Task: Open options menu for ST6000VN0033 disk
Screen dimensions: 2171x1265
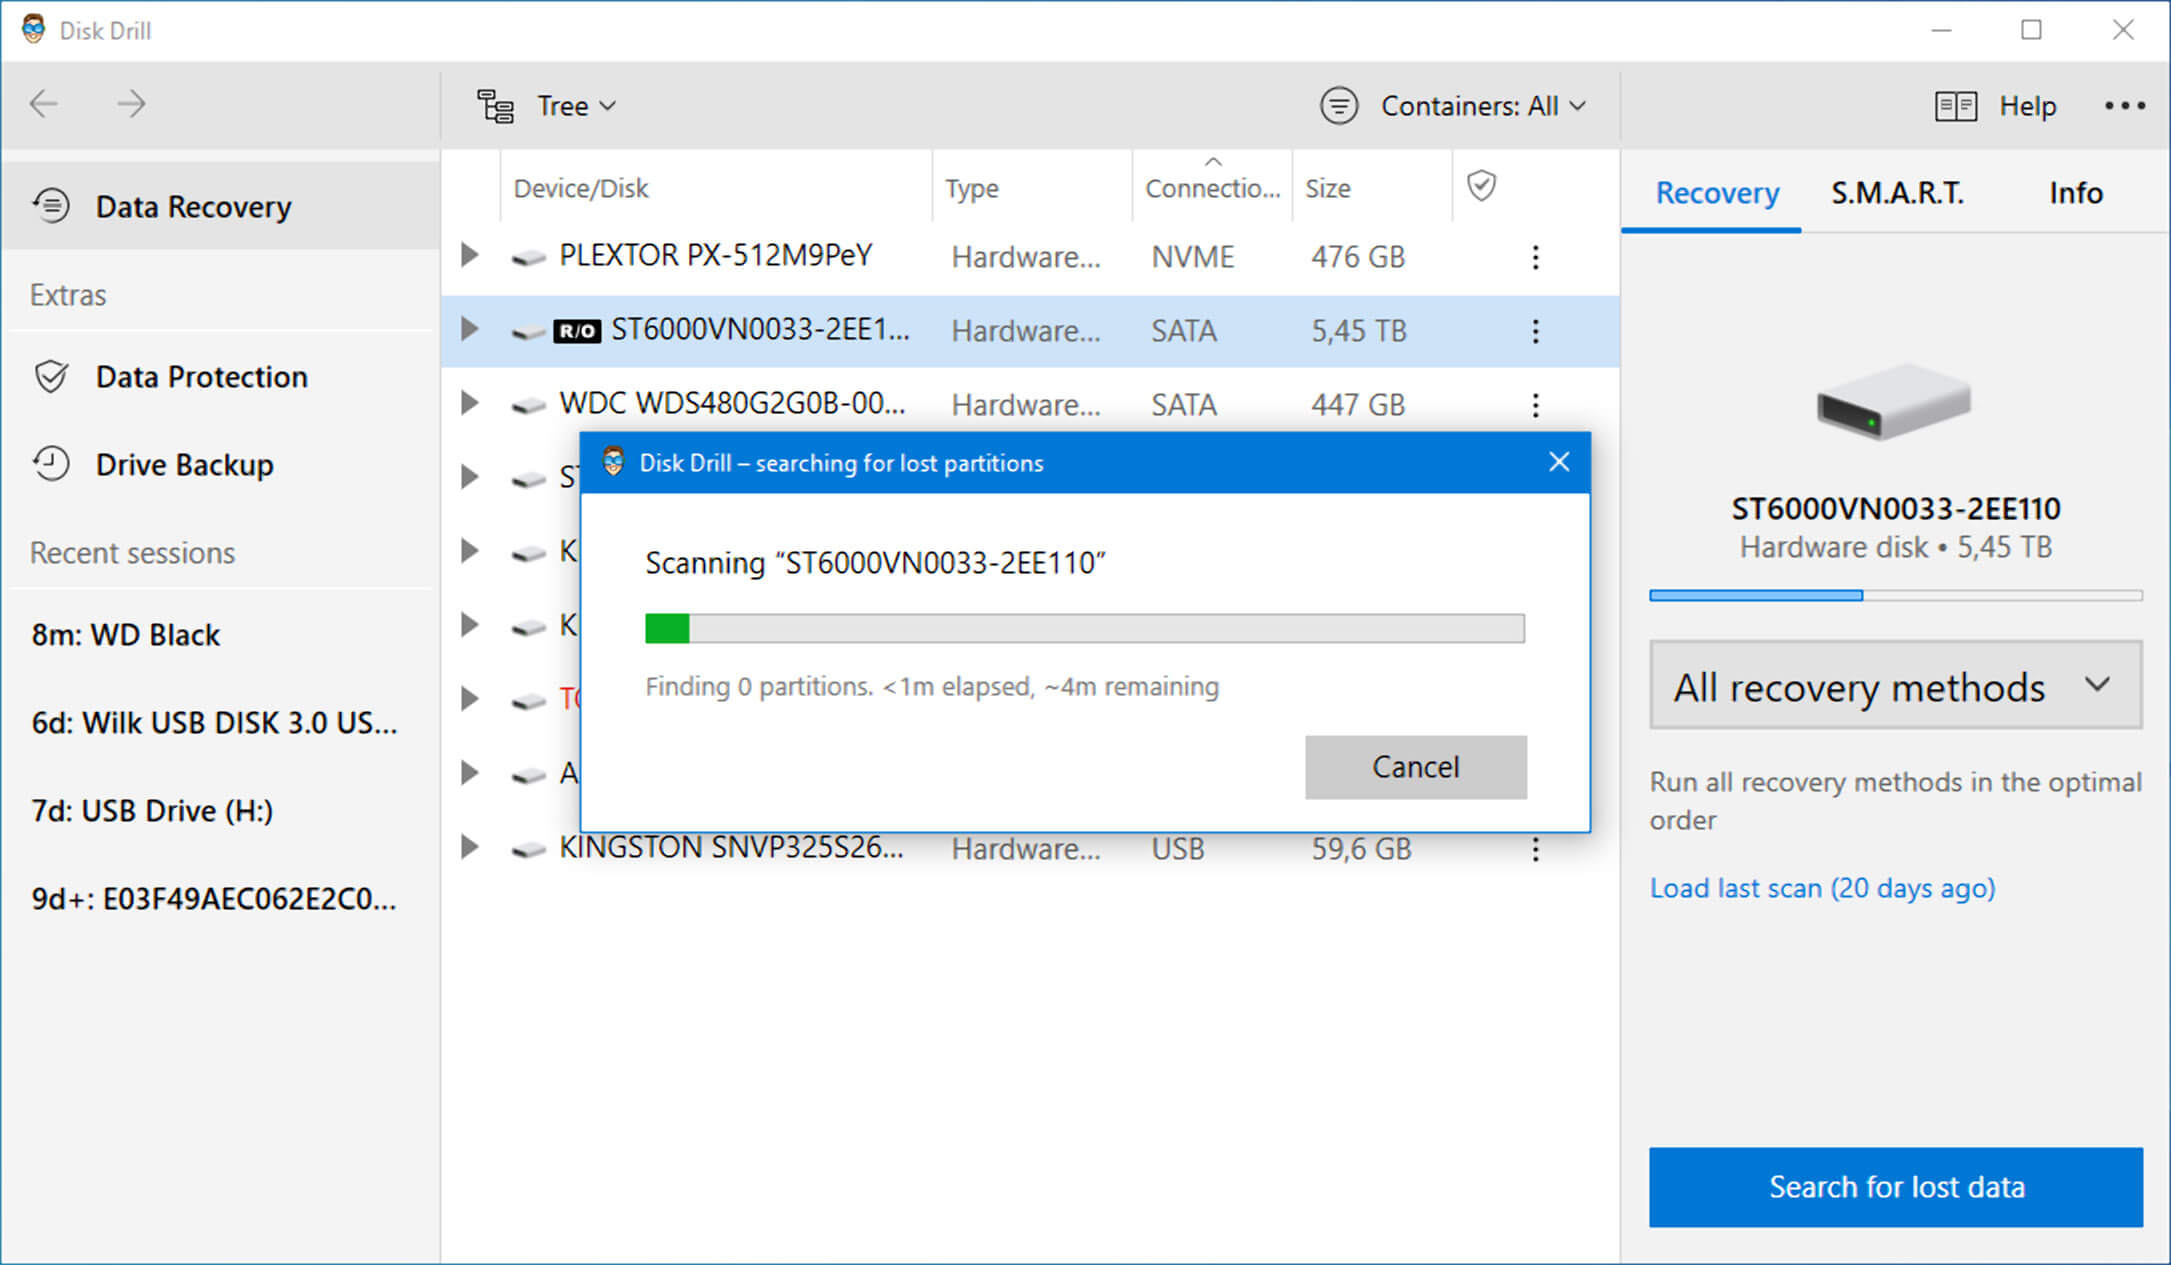Action: coord(1535,331)
